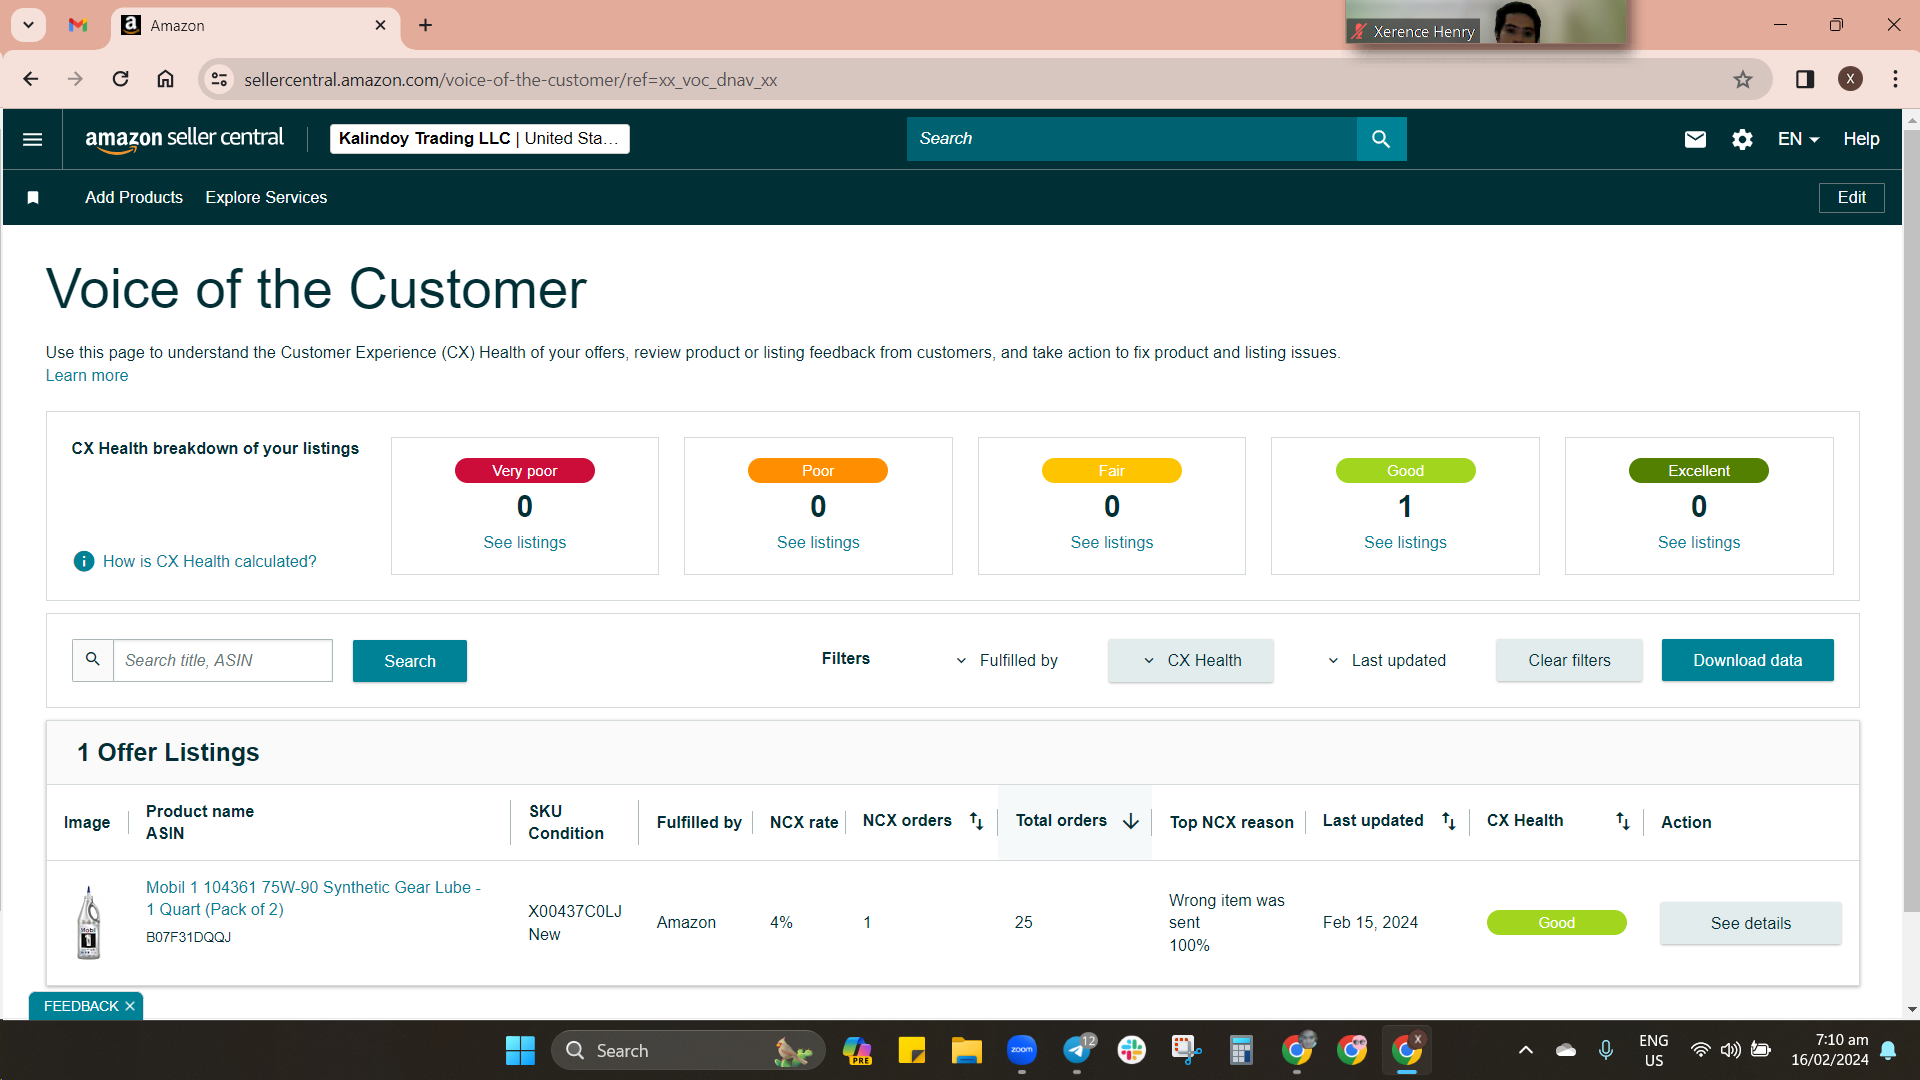Open a new browser tab
Viewport: 1920px width, 1080px height.
coord(426,26)
